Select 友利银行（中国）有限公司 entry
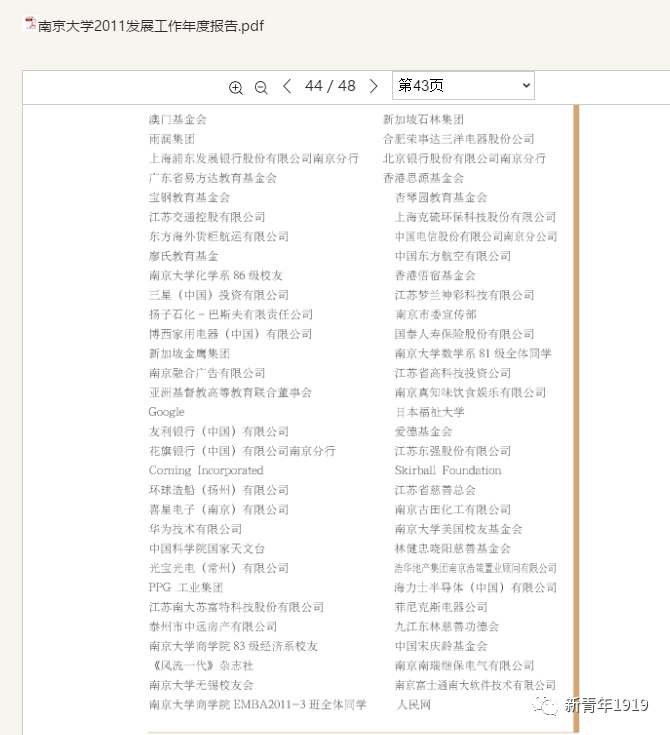 [218, 432]
